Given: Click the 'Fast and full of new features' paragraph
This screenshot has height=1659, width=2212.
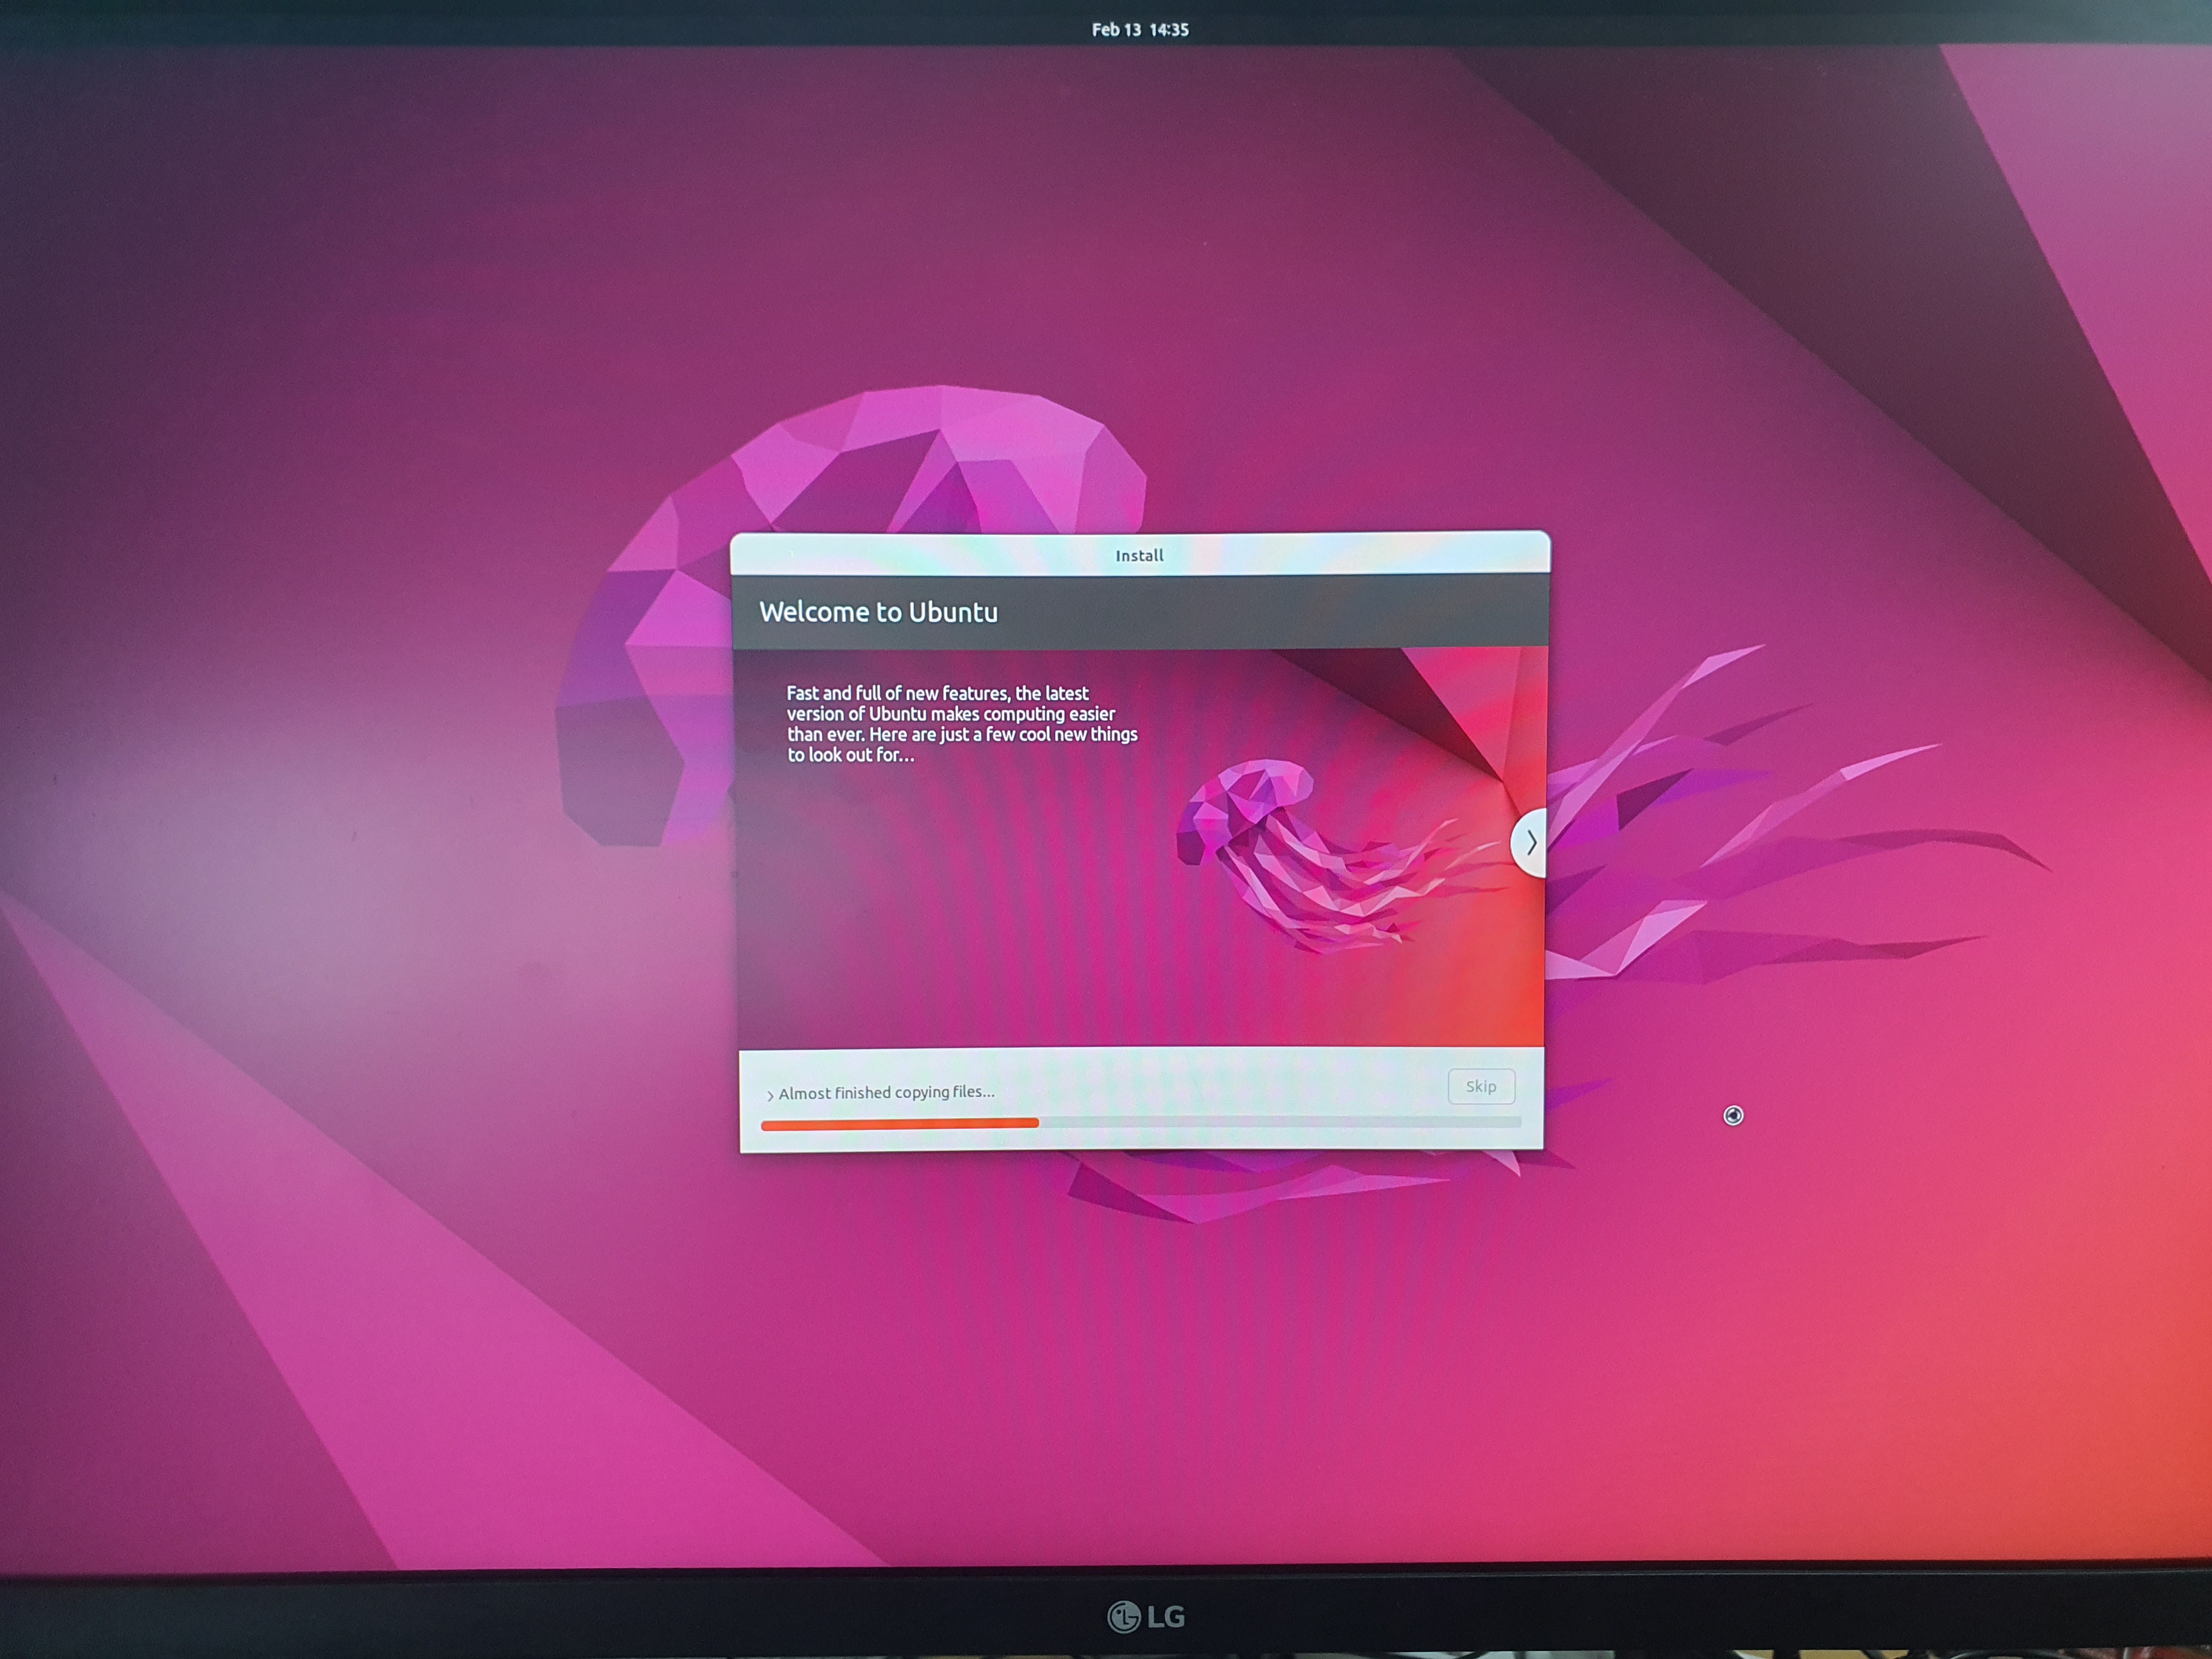Looking at the screenshot, I should tap(962, 724).
